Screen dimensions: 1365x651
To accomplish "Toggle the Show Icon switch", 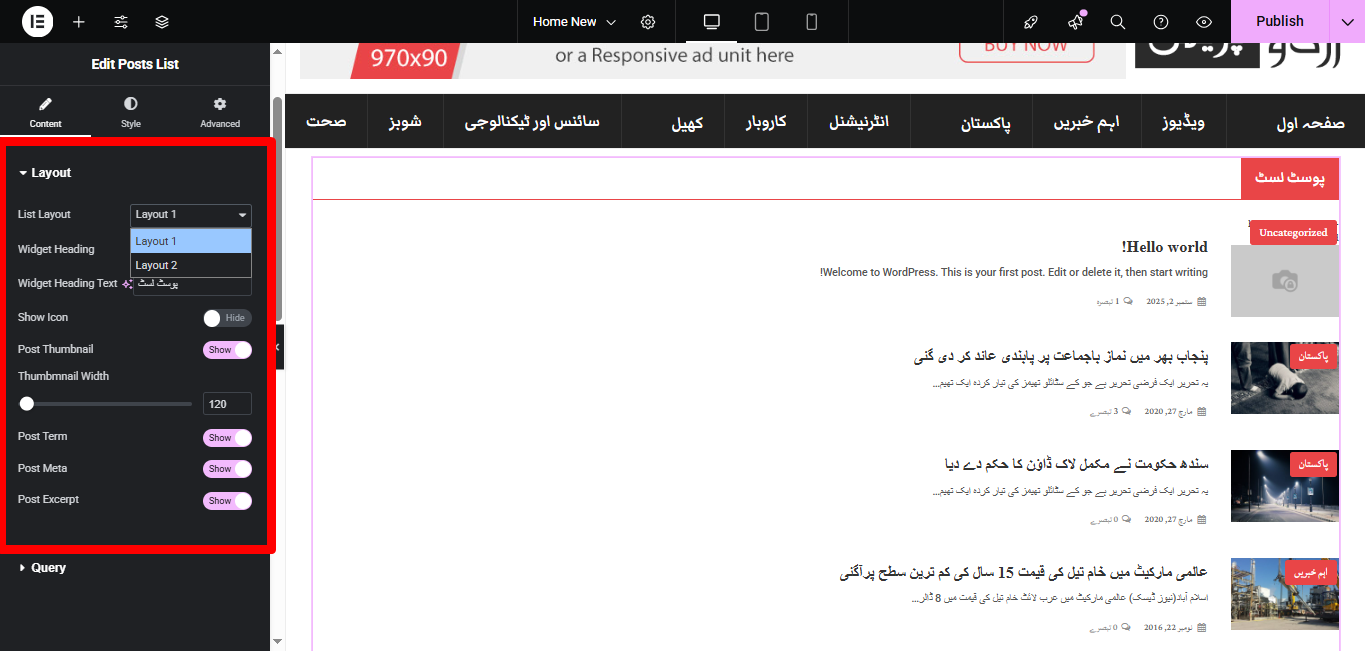I will click(227, 318).
